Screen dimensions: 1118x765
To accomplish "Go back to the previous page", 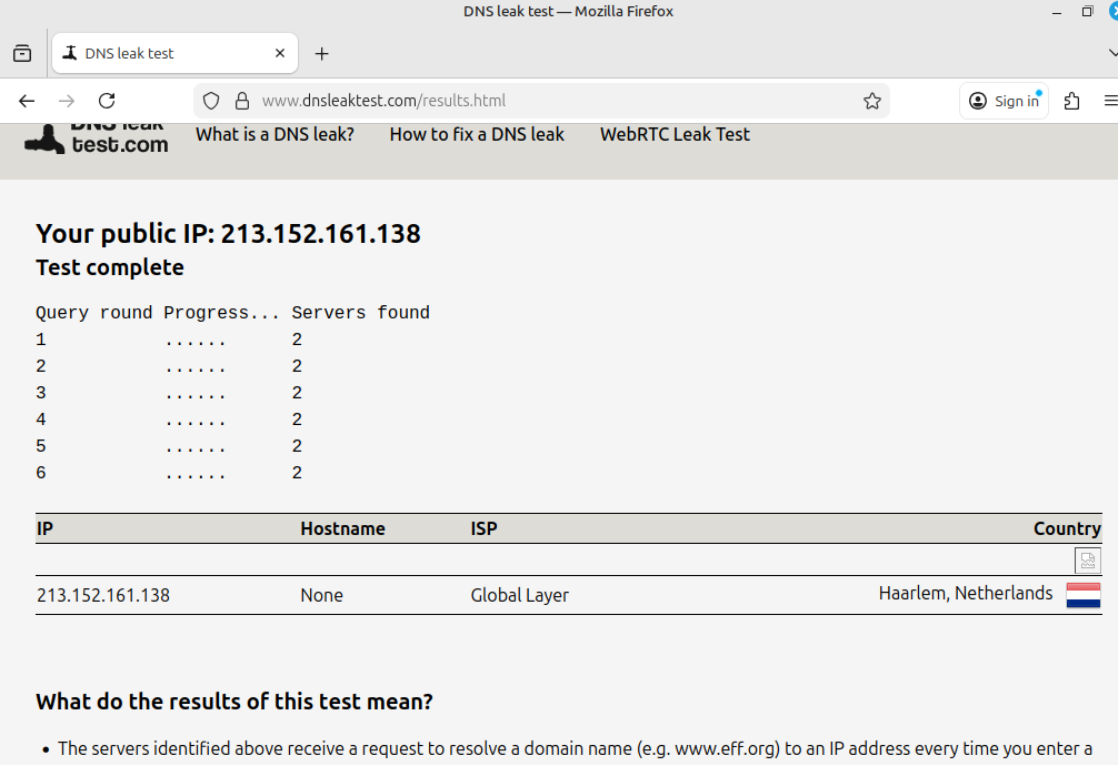I will coord(27,101).
